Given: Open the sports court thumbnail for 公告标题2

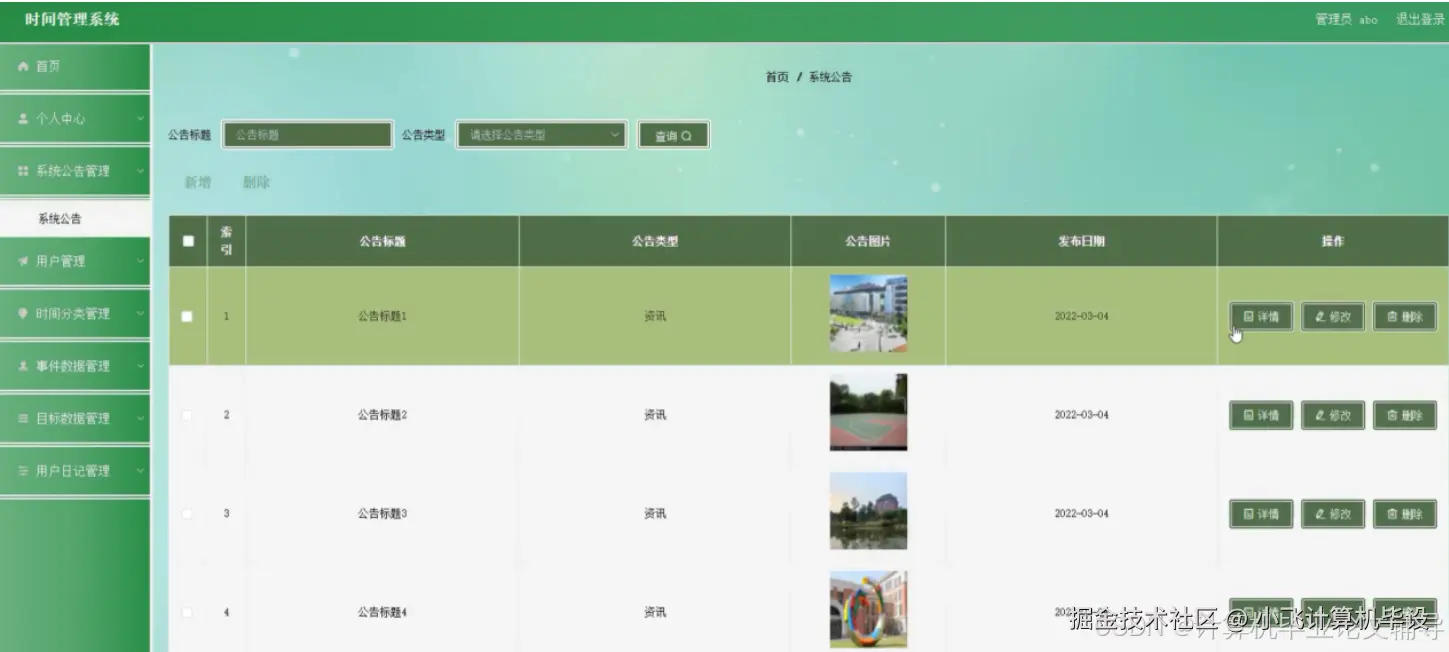Looking at the screenshot, I should click(868, 412).
